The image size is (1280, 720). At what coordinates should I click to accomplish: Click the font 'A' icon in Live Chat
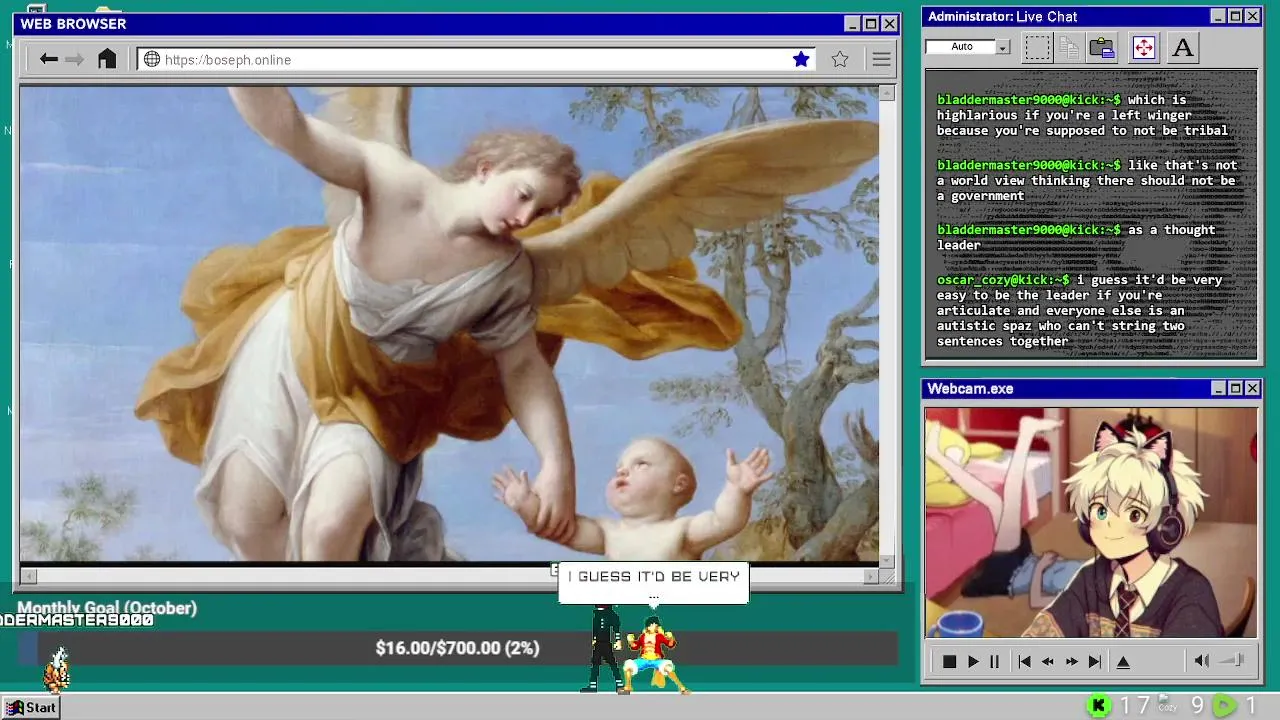1183,47
